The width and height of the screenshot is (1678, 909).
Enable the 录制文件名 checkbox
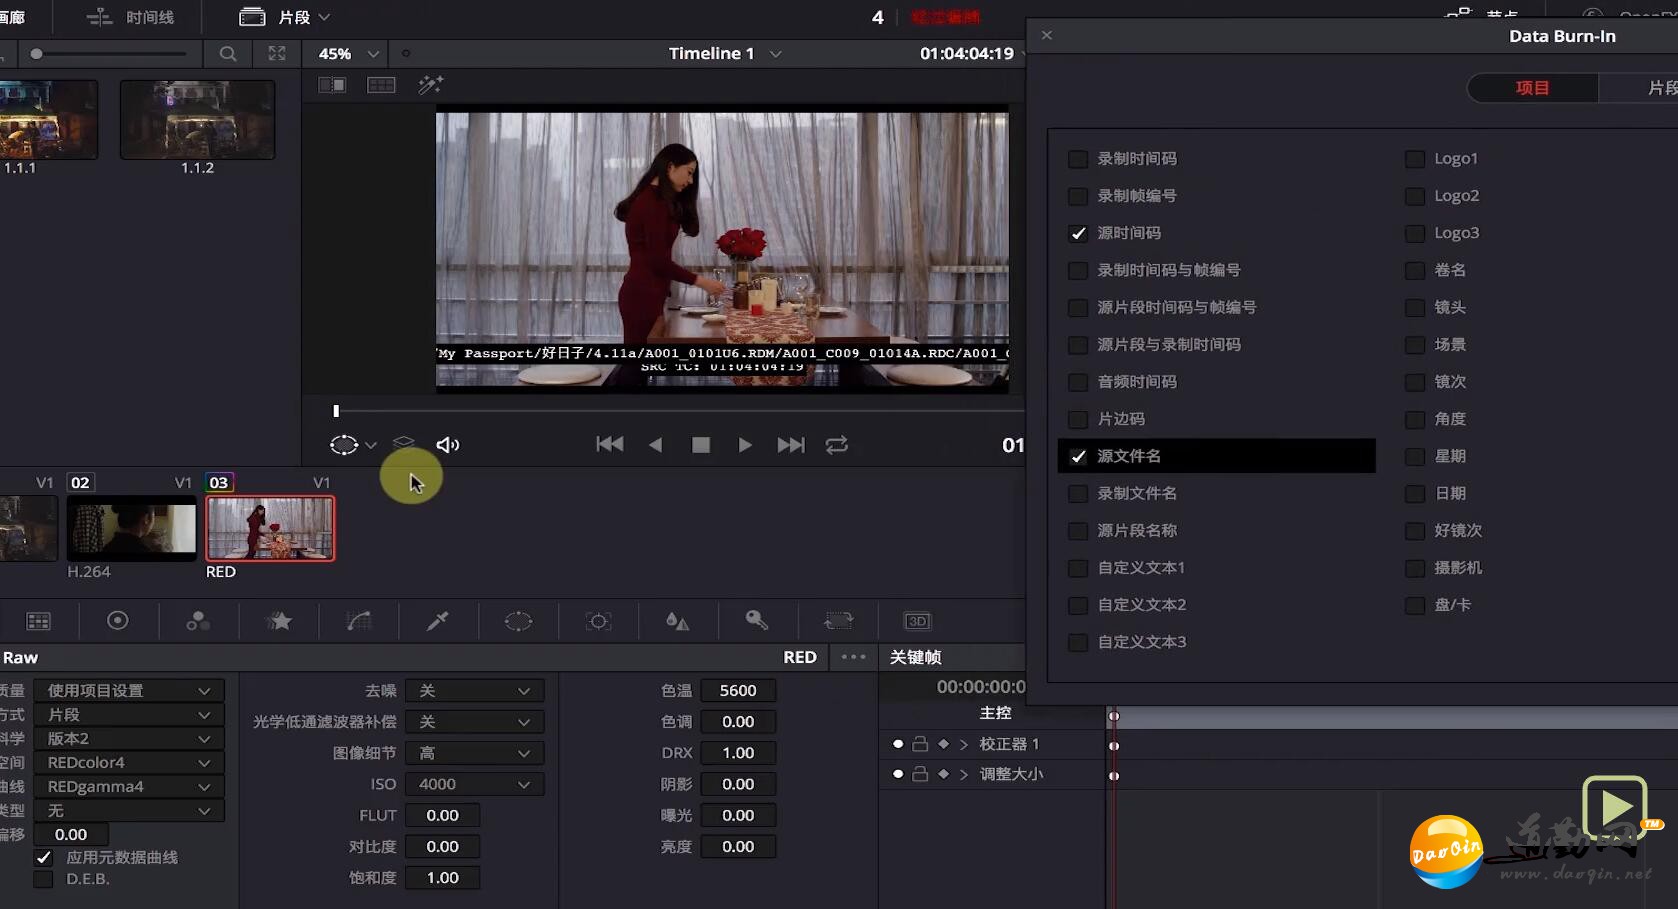click(1078, 494)
